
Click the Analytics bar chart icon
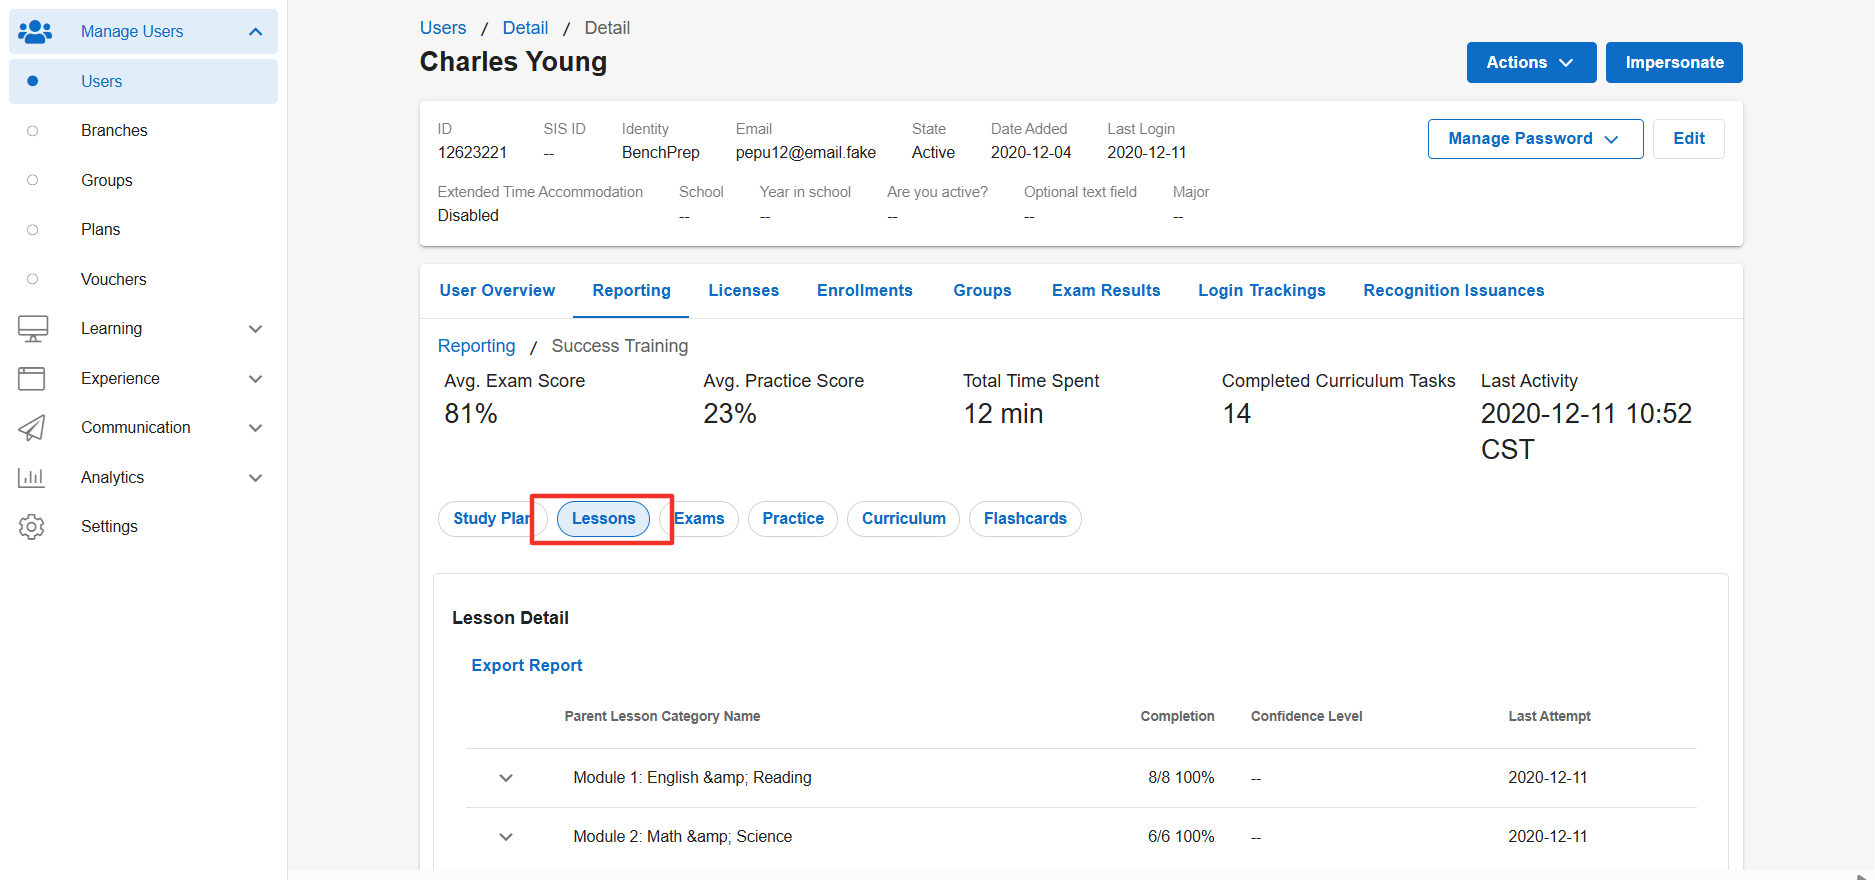point(32,477)
